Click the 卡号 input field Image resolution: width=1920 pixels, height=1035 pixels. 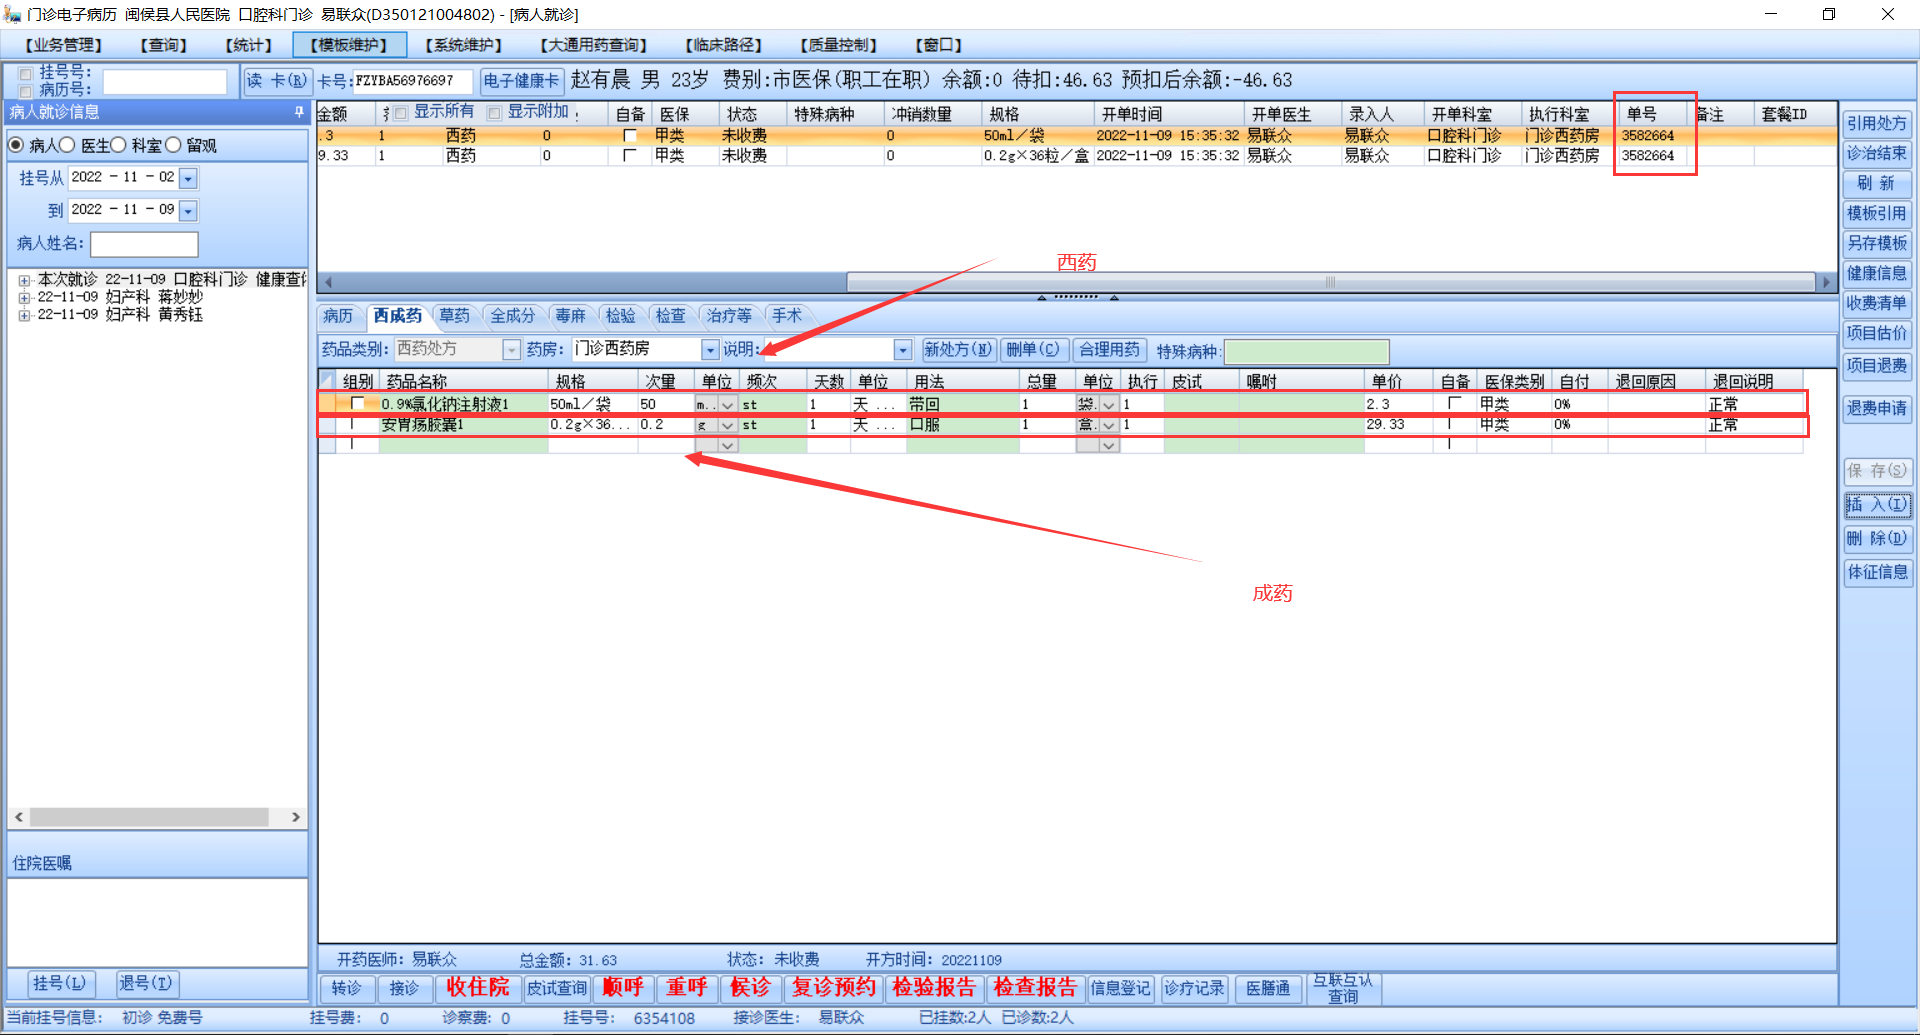pos(412,81)
